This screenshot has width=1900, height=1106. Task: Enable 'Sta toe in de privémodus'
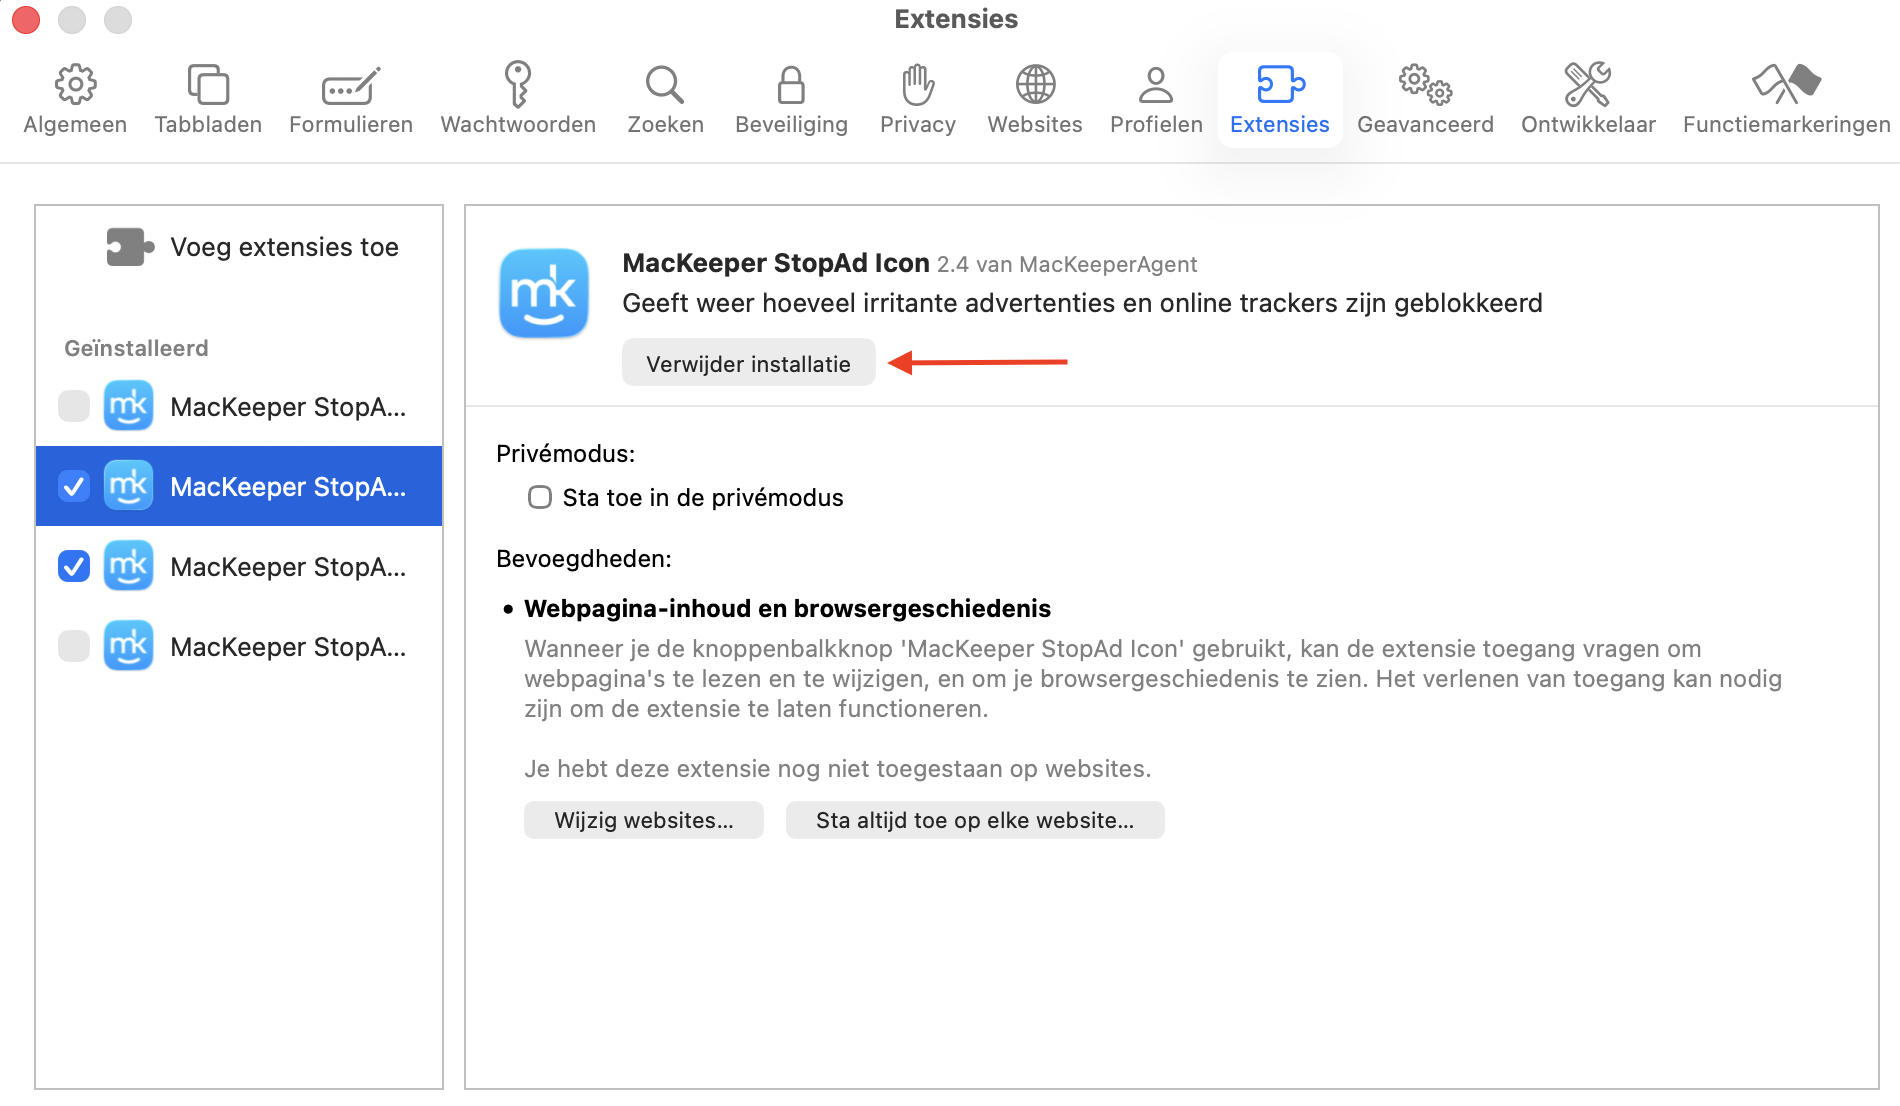(539, 496)
